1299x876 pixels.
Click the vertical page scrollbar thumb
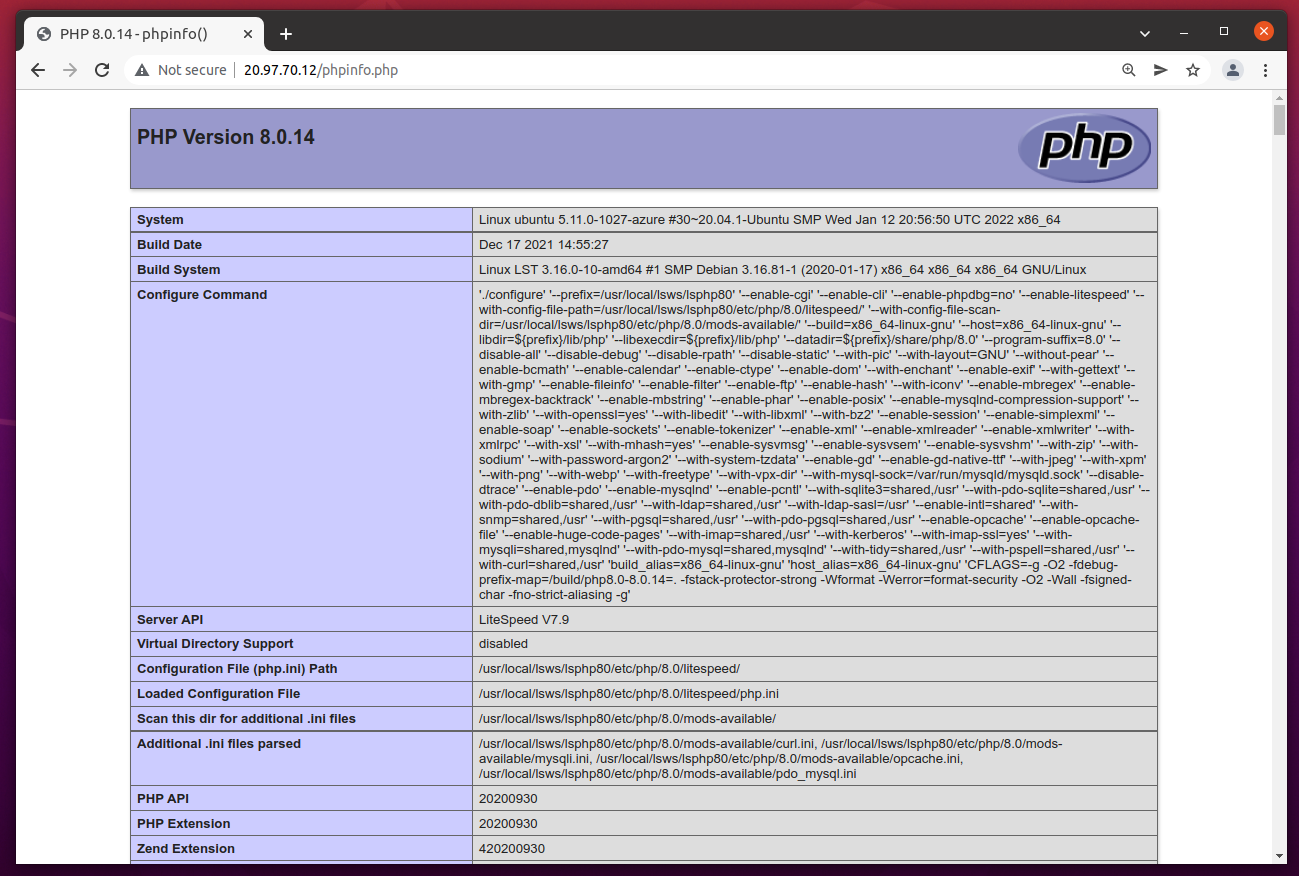[x=1279, y=120]
